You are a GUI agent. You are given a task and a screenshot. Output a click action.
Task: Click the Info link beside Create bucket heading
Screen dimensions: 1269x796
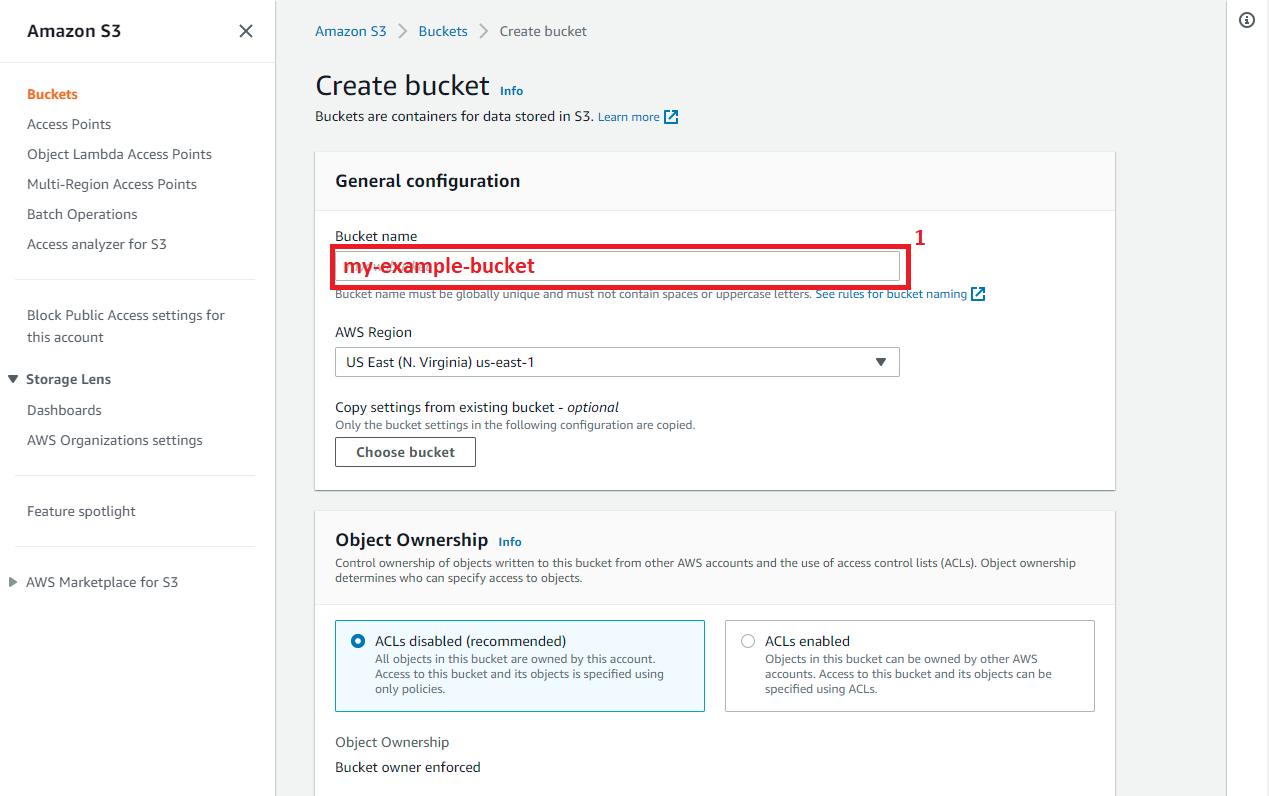[511, 90]
